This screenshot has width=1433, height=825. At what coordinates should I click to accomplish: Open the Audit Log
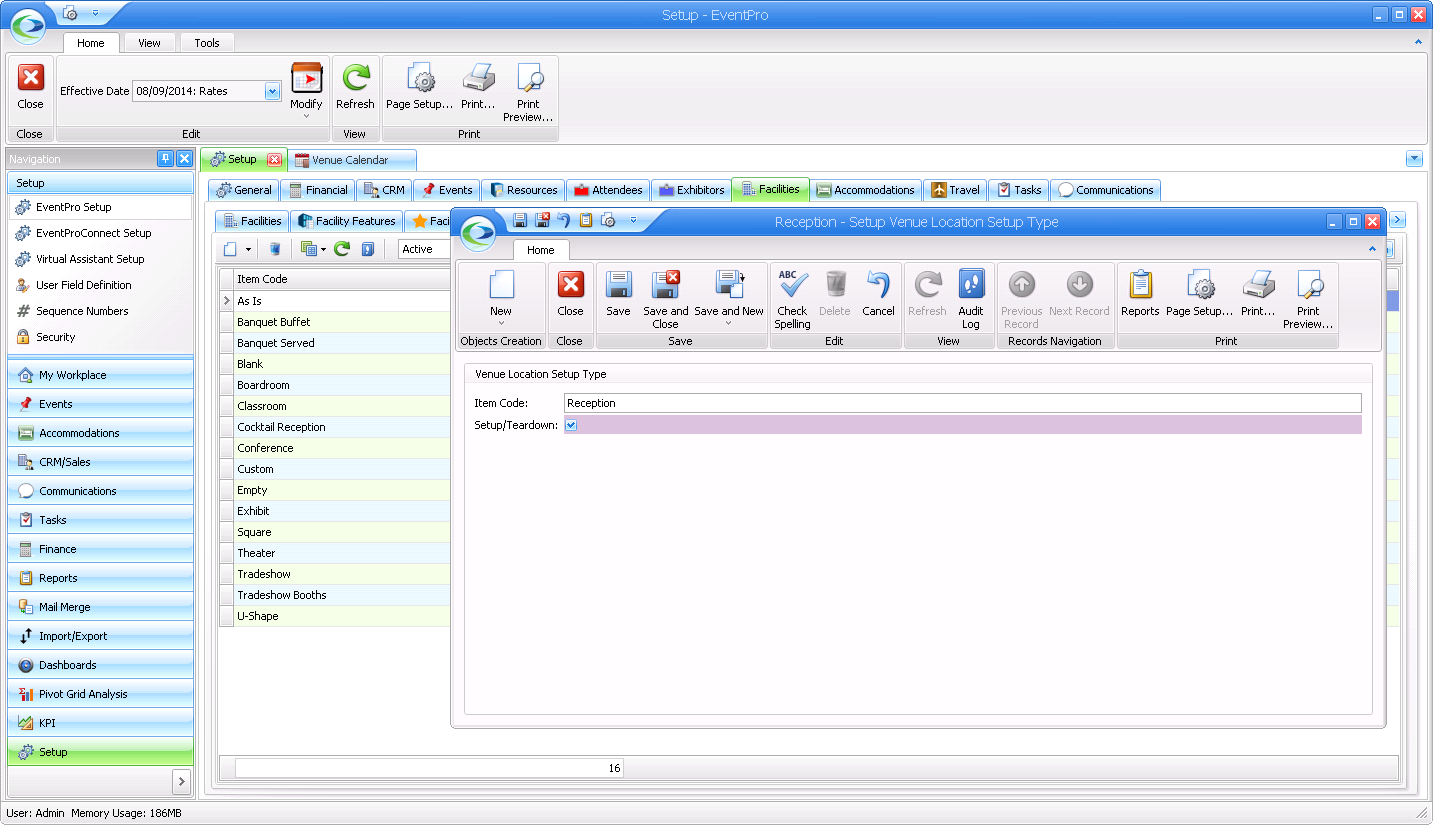[x=970, y=299]
